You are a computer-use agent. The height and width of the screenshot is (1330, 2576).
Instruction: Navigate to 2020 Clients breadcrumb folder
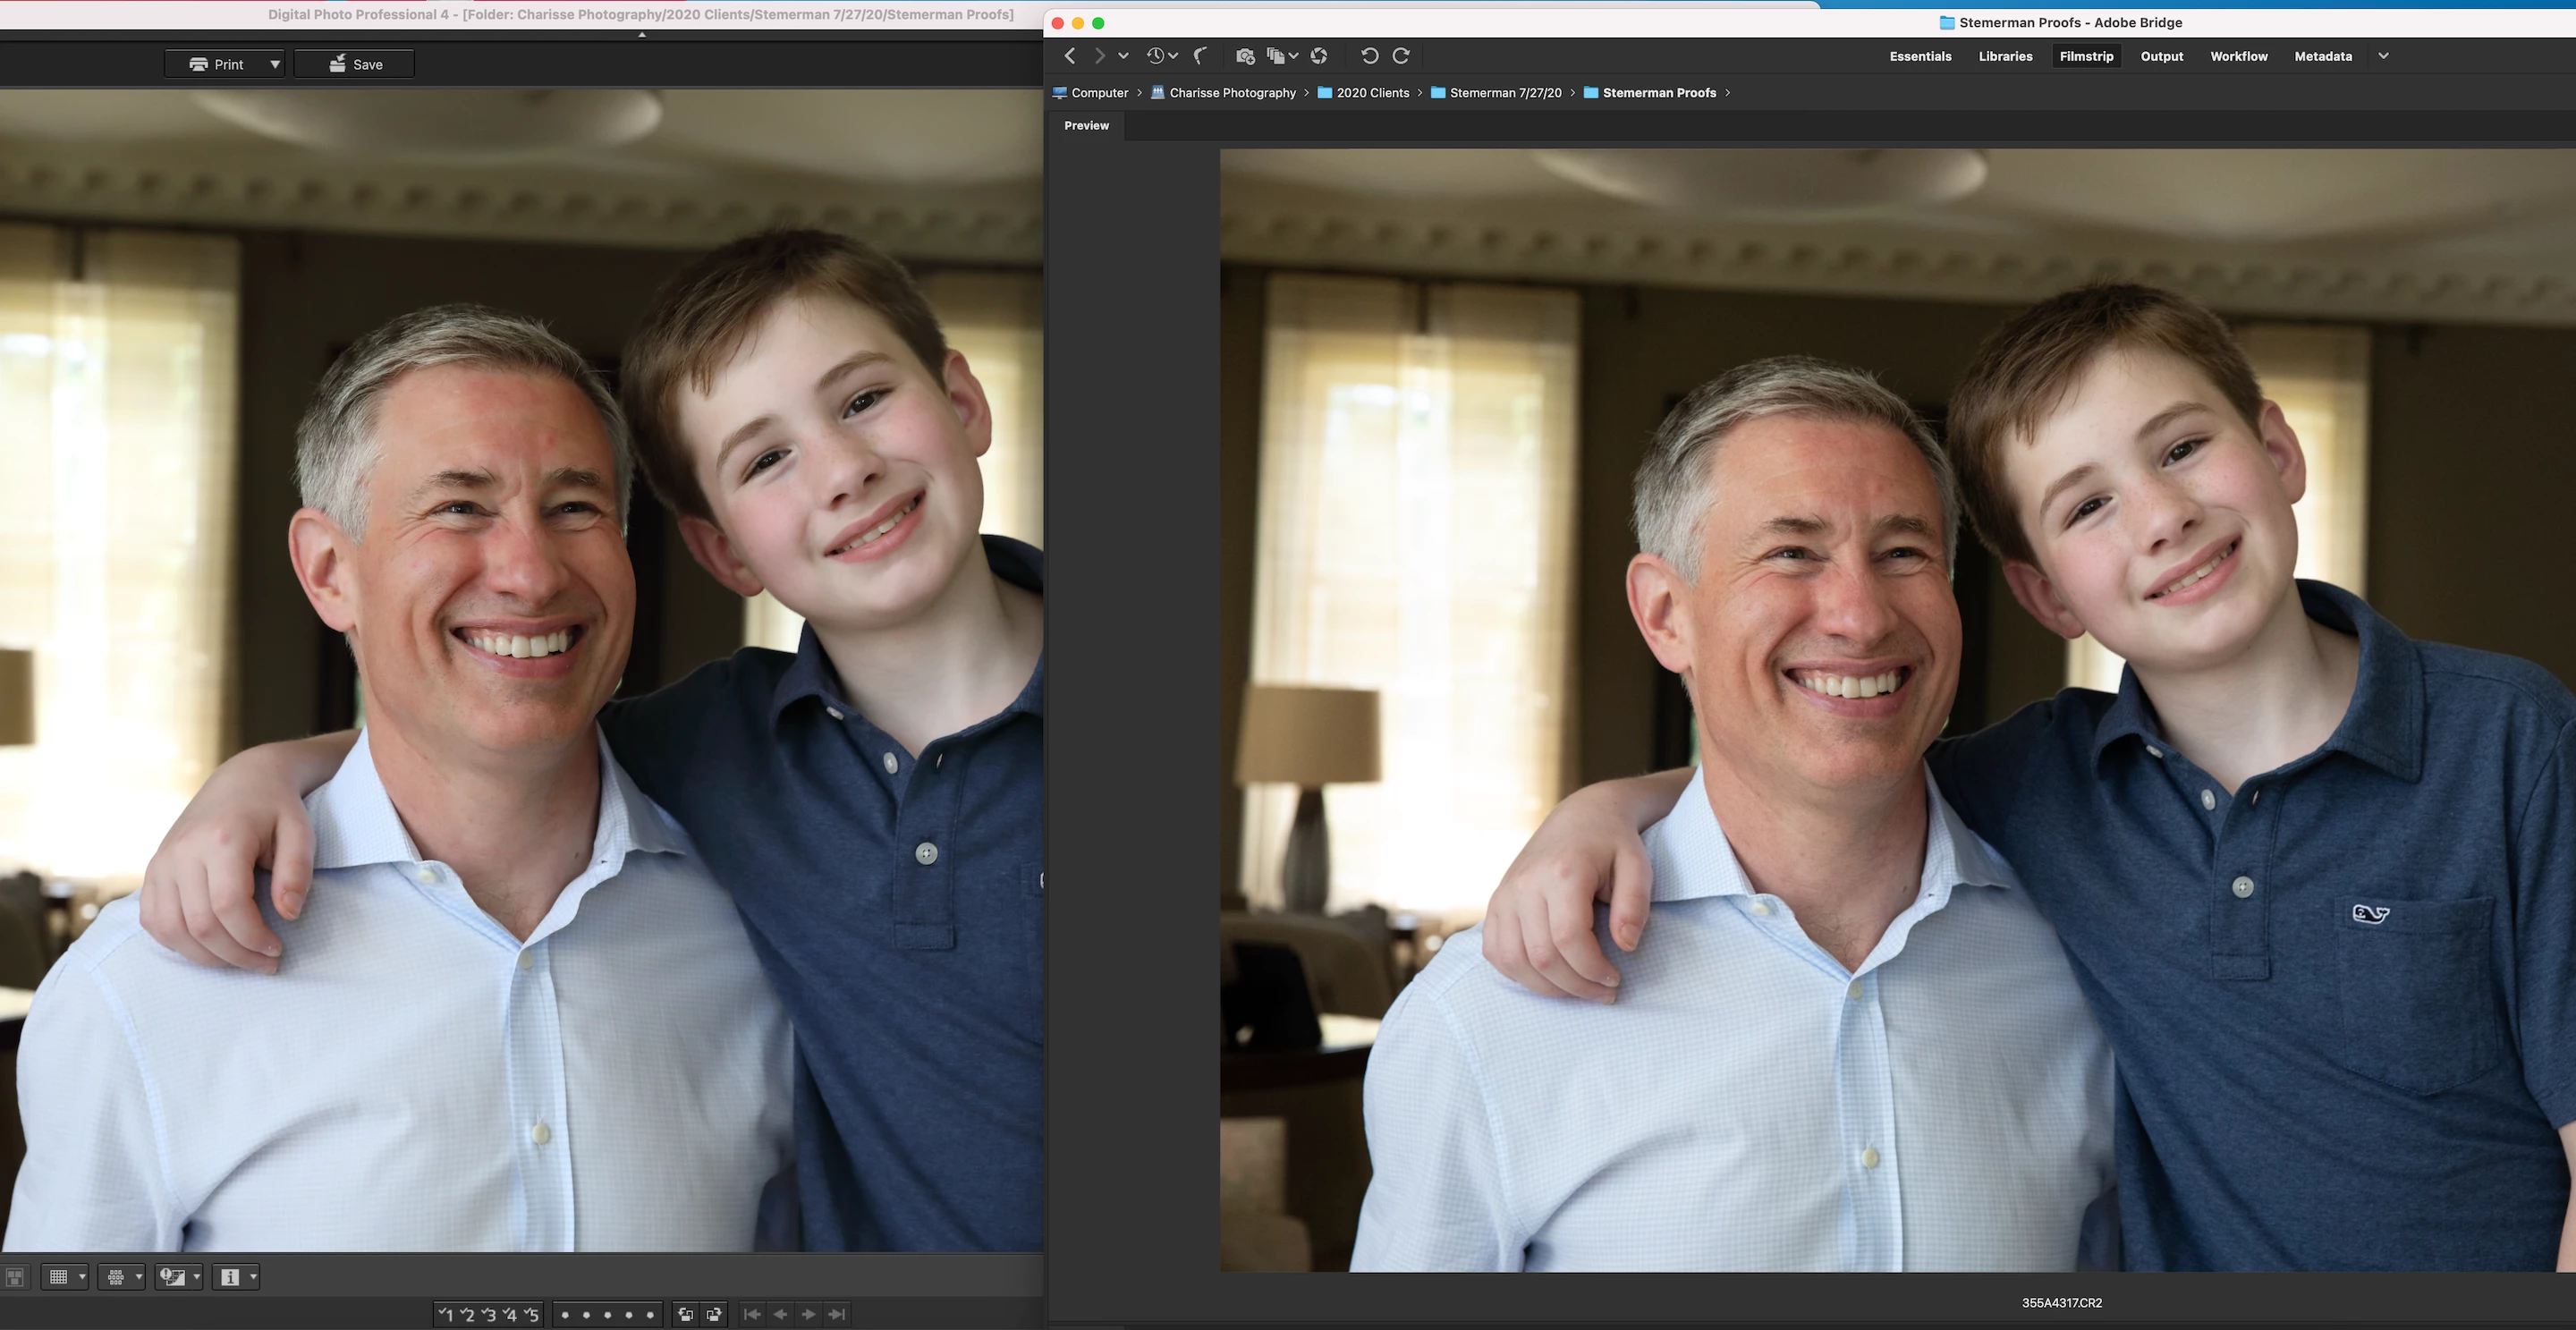(1372, 93)
